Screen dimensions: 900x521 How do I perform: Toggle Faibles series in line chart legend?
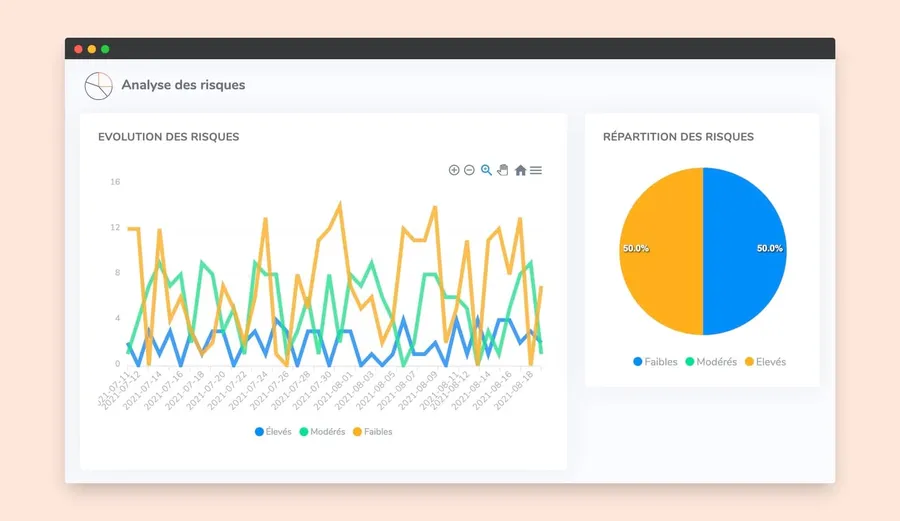(373, 431)
